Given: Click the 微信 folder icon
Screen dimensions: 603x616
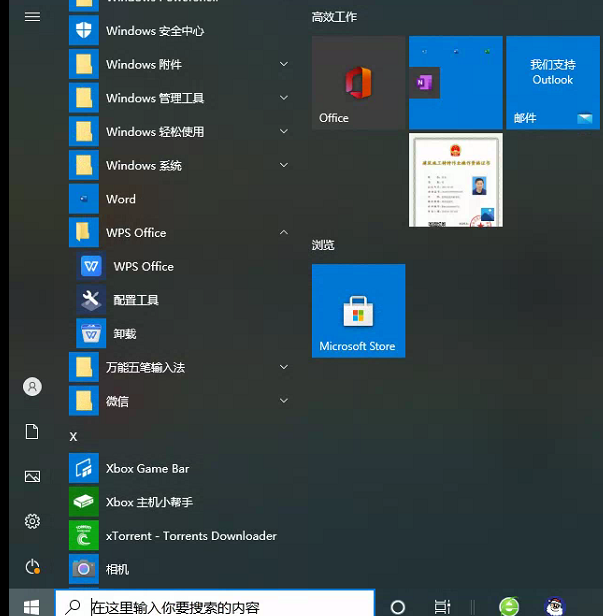Looking at the screenshot, I should [x=84, y=401].
